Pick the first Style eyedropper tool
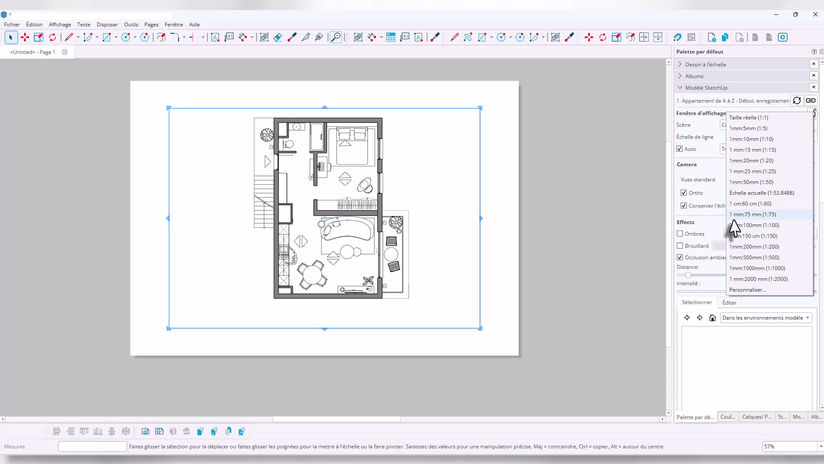This screenshot has width=824, height=464. point(292,37)
